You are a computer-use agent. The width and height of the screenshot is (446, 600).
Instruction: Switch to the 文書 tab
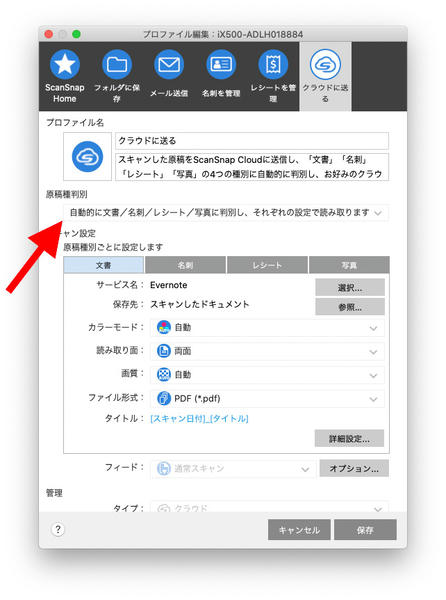103,265
